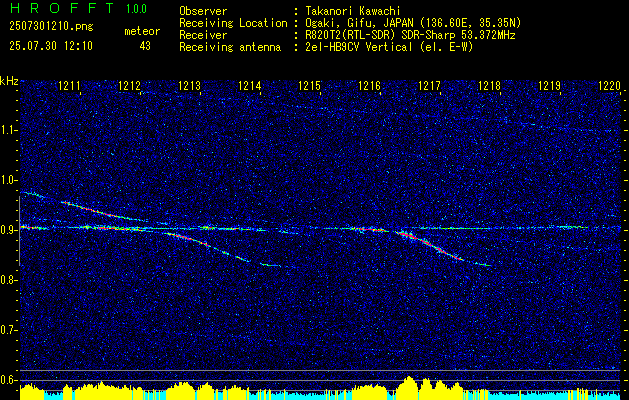Click the name Takanori Kawachi
The width and height of the screenshot is (629, 400).
[352, 11]
